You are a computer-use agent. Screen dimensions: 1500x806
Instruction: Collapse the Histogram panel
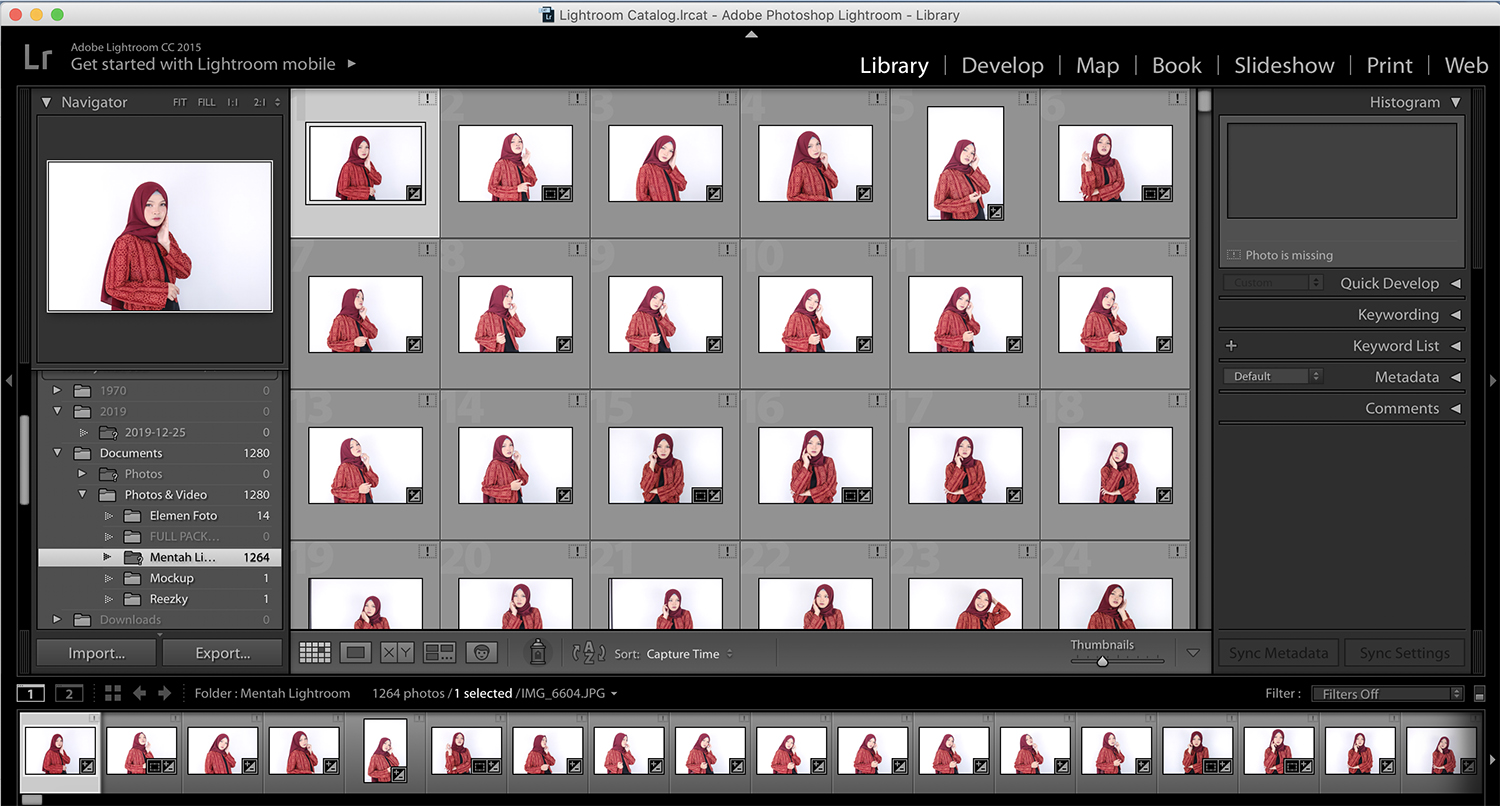1455,102
